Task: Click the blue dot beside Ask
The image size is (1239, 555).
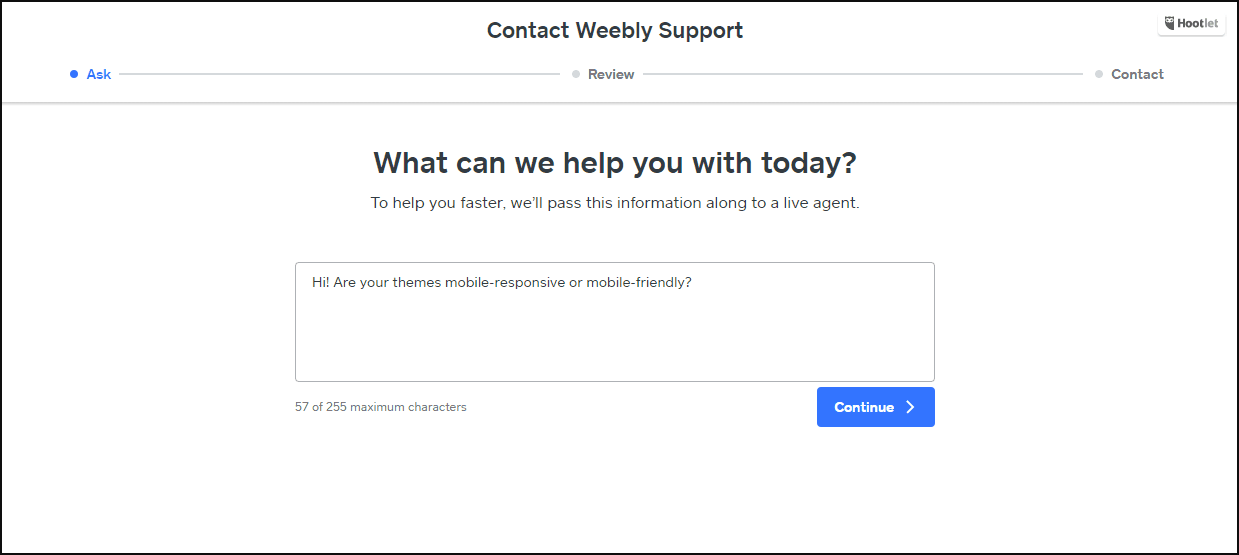Action: (74, 74)
